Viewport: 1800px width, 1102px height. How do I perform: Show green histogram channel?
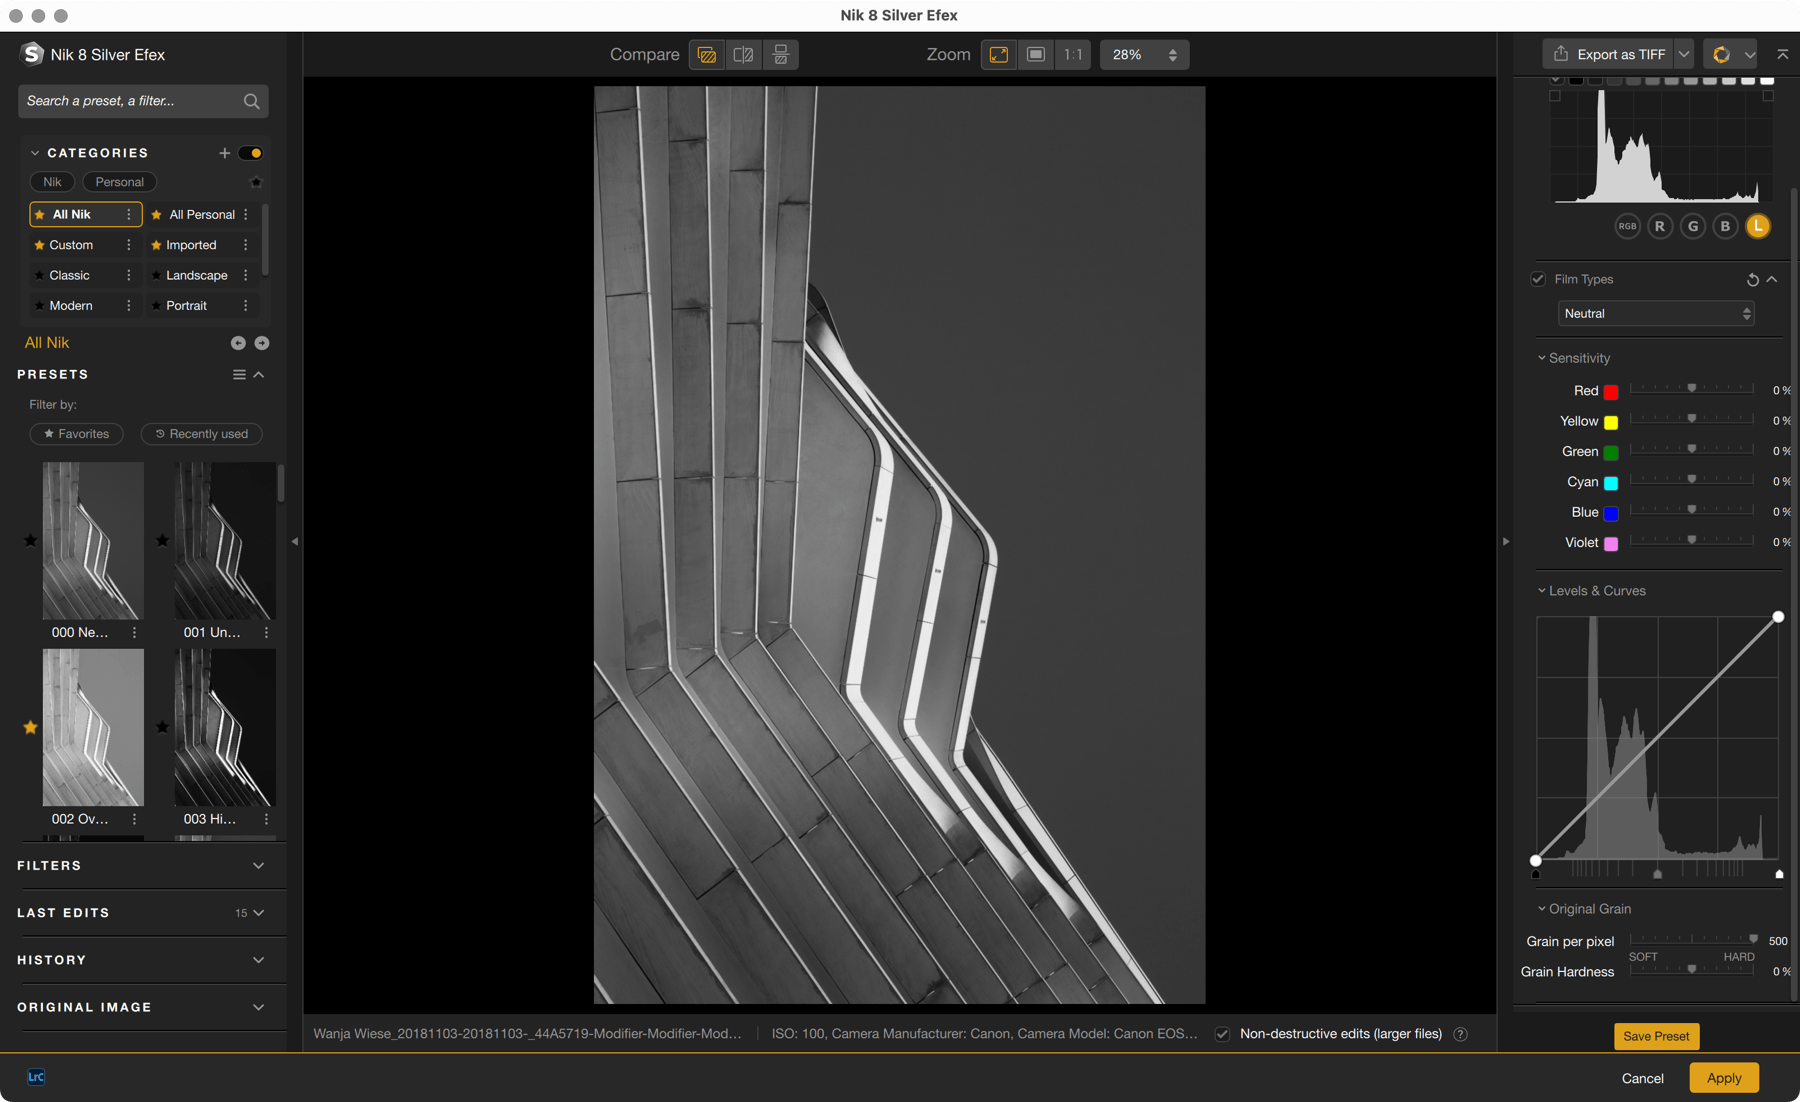pos(1693,226)
